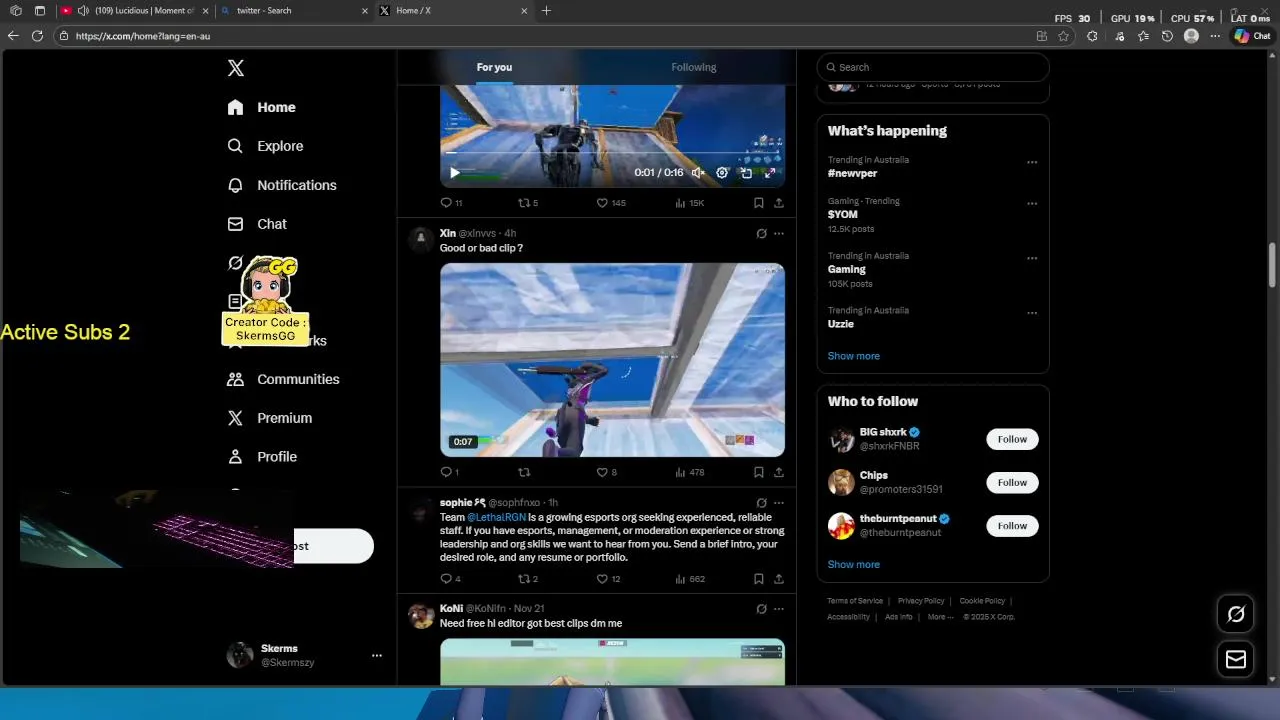Bookmark the post with 145 likes

pos(759,203)
